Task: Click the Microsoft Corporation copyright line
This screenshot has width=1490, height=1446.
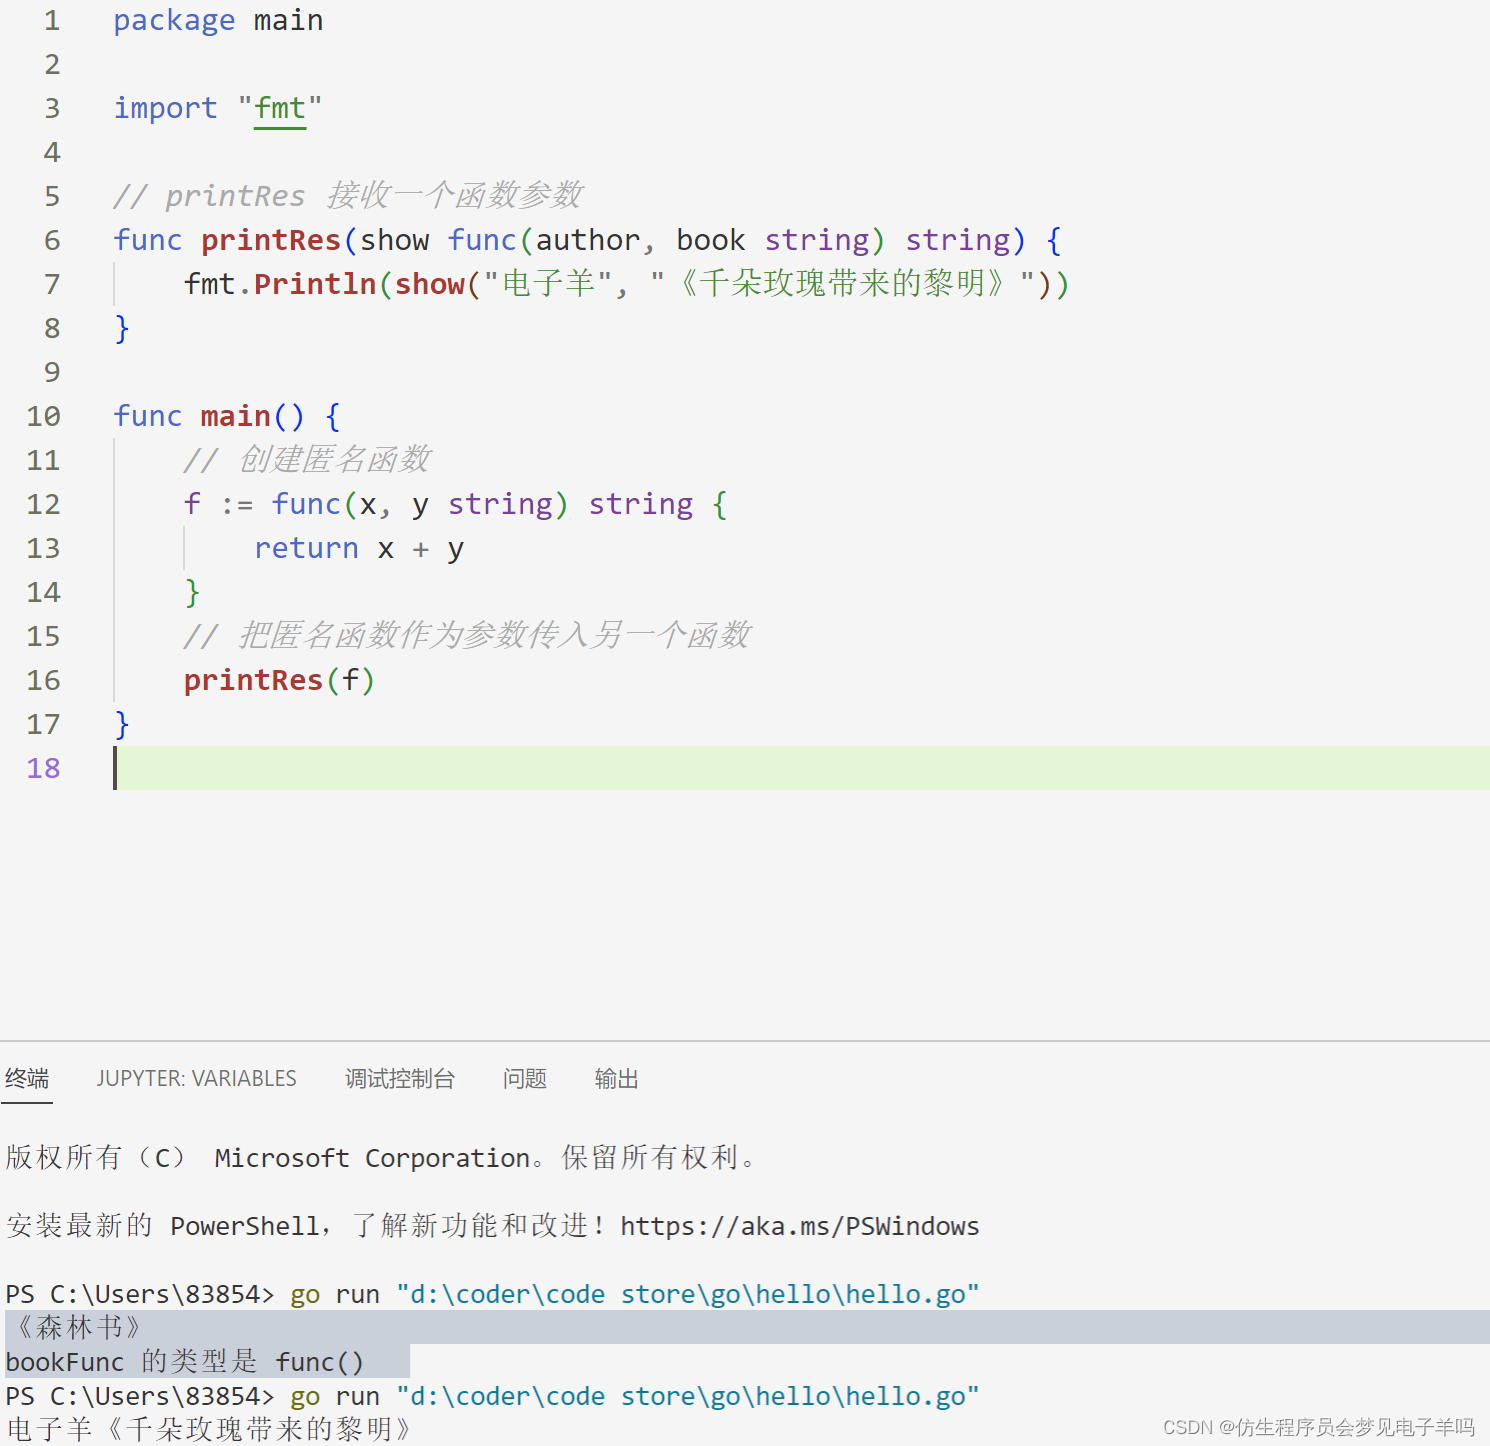Action: point(382,1158)
